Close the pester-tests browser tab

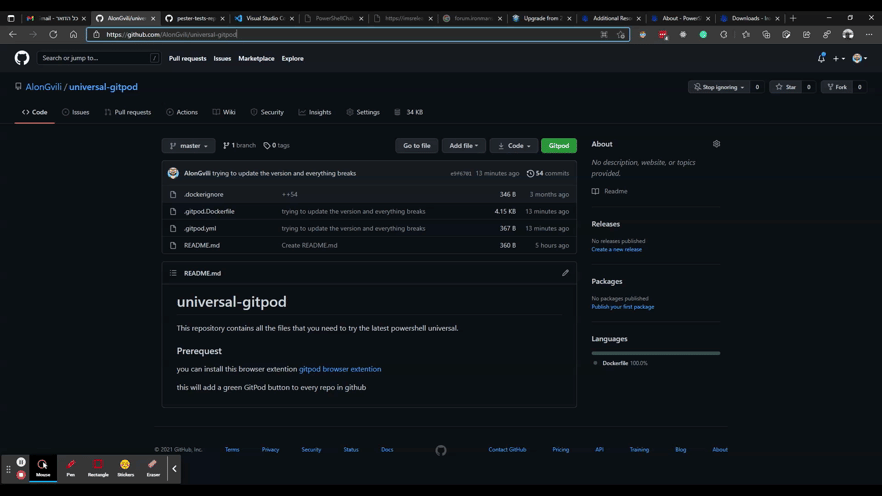tap(222, 19)
